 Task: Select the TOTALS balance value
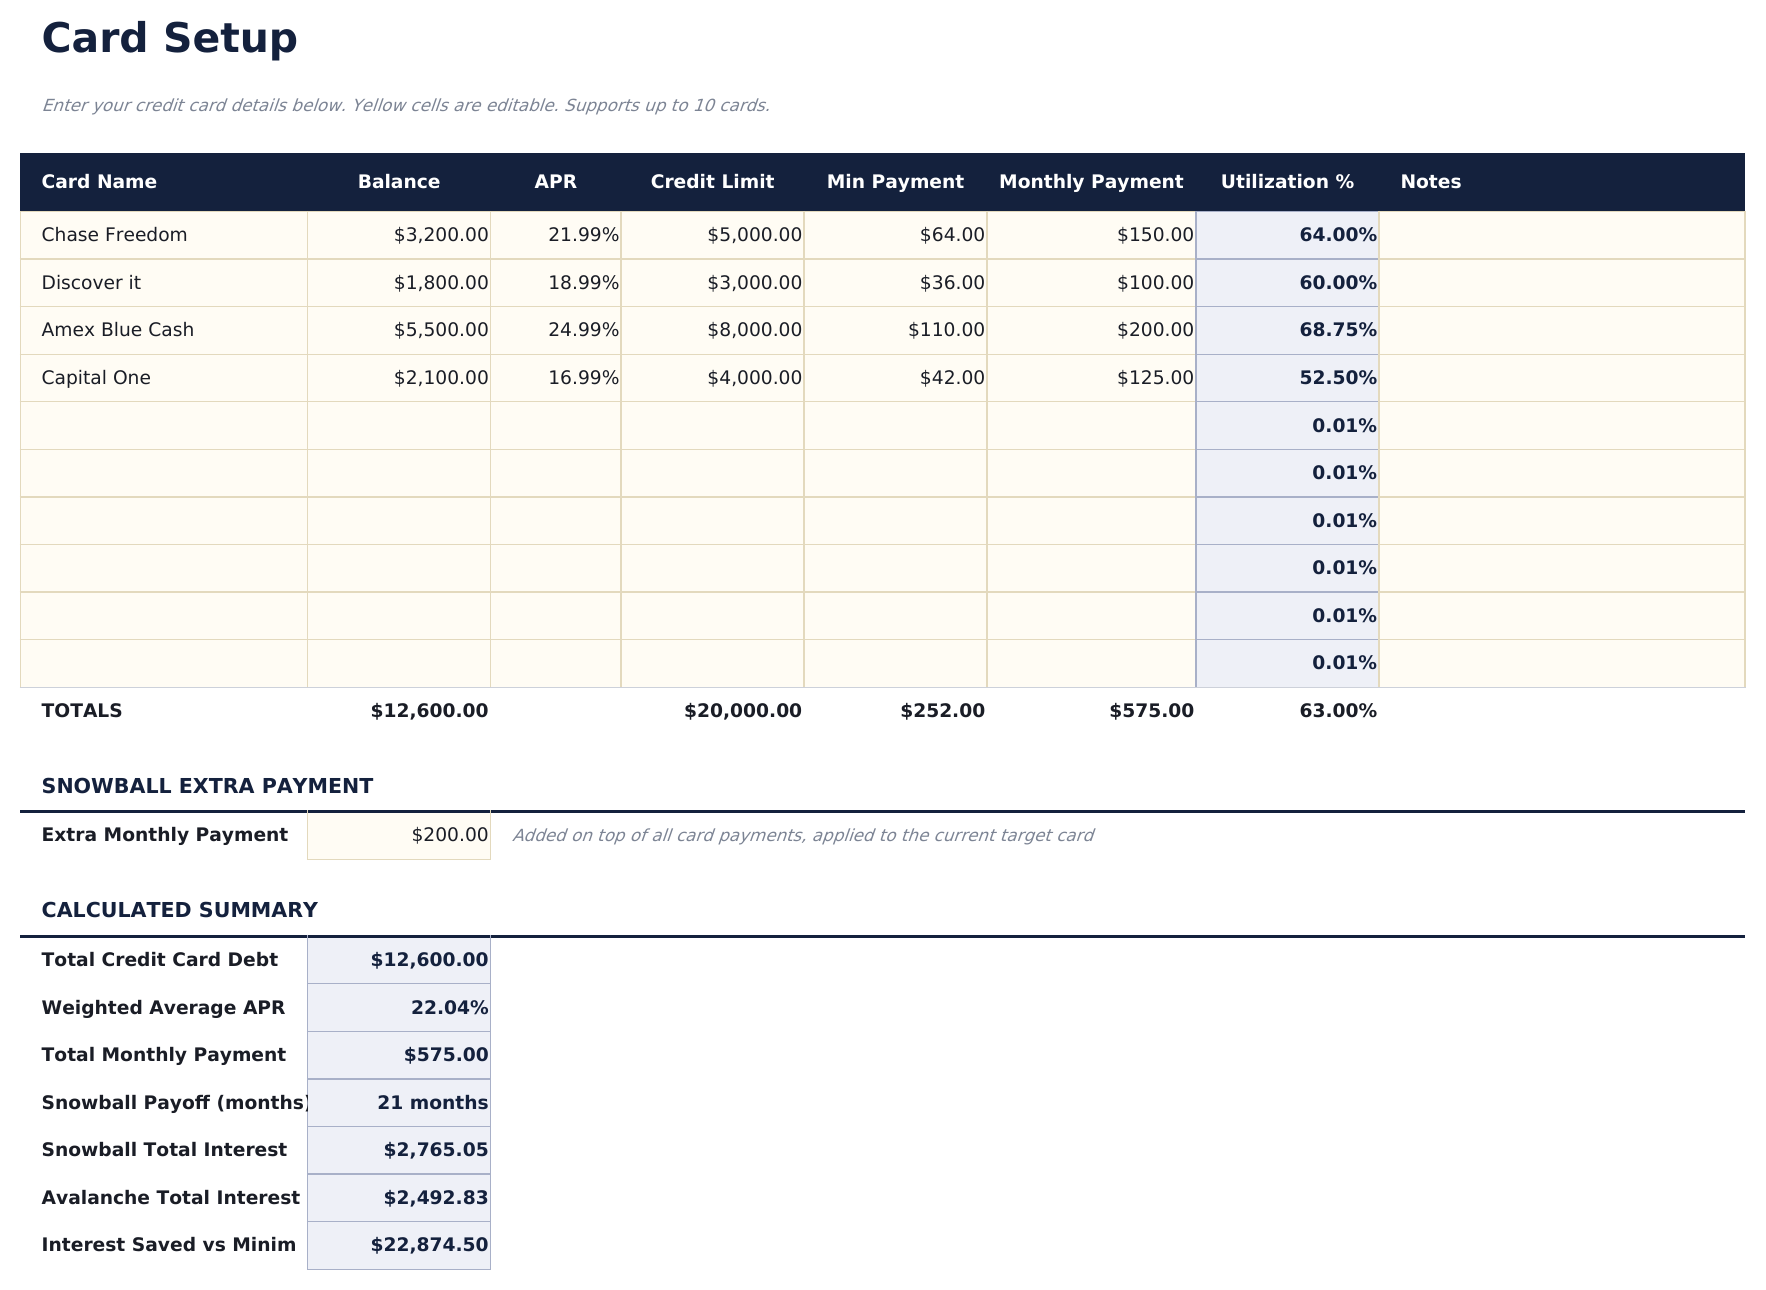(428, 710)
